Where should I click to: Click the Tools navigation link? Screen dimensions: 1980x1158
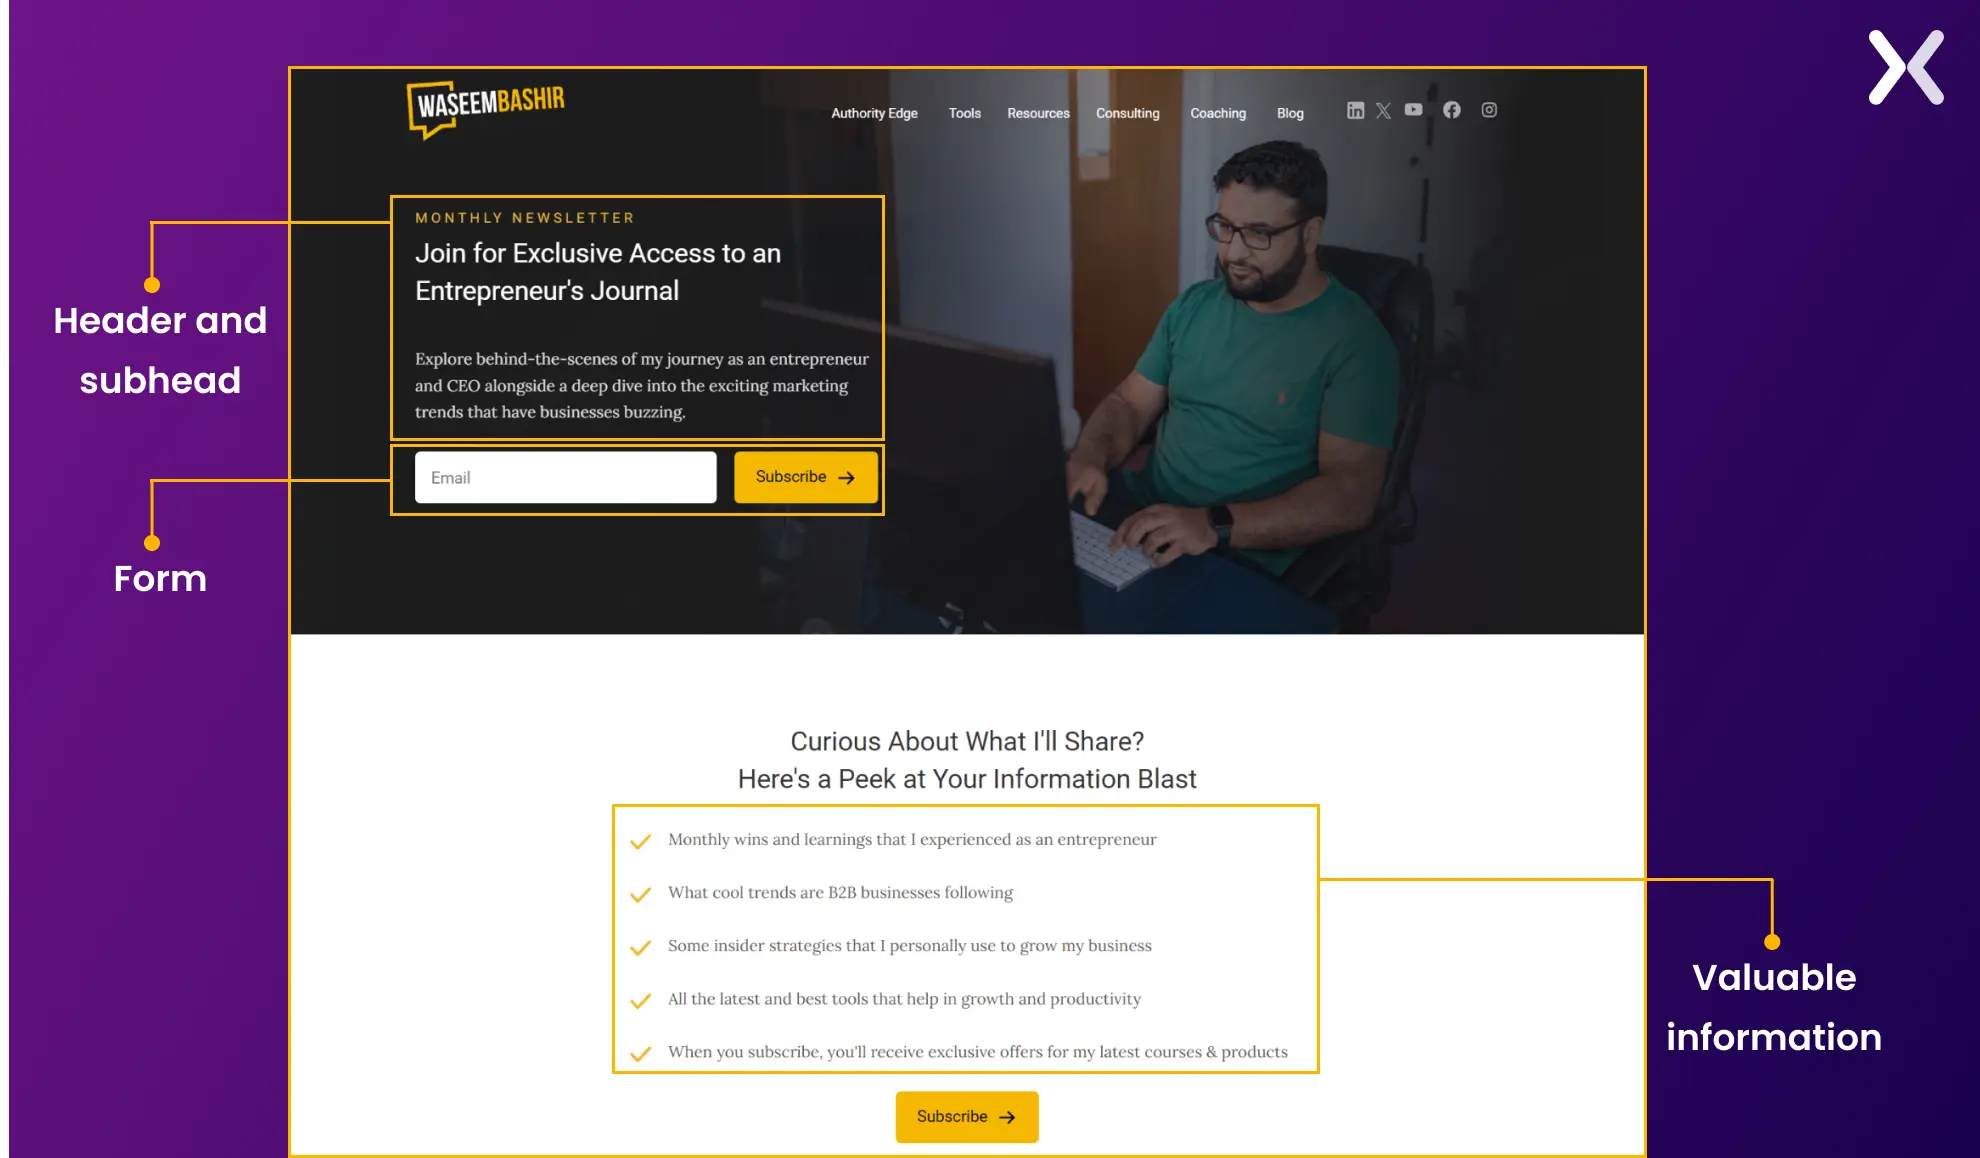[x=965, y=112]
